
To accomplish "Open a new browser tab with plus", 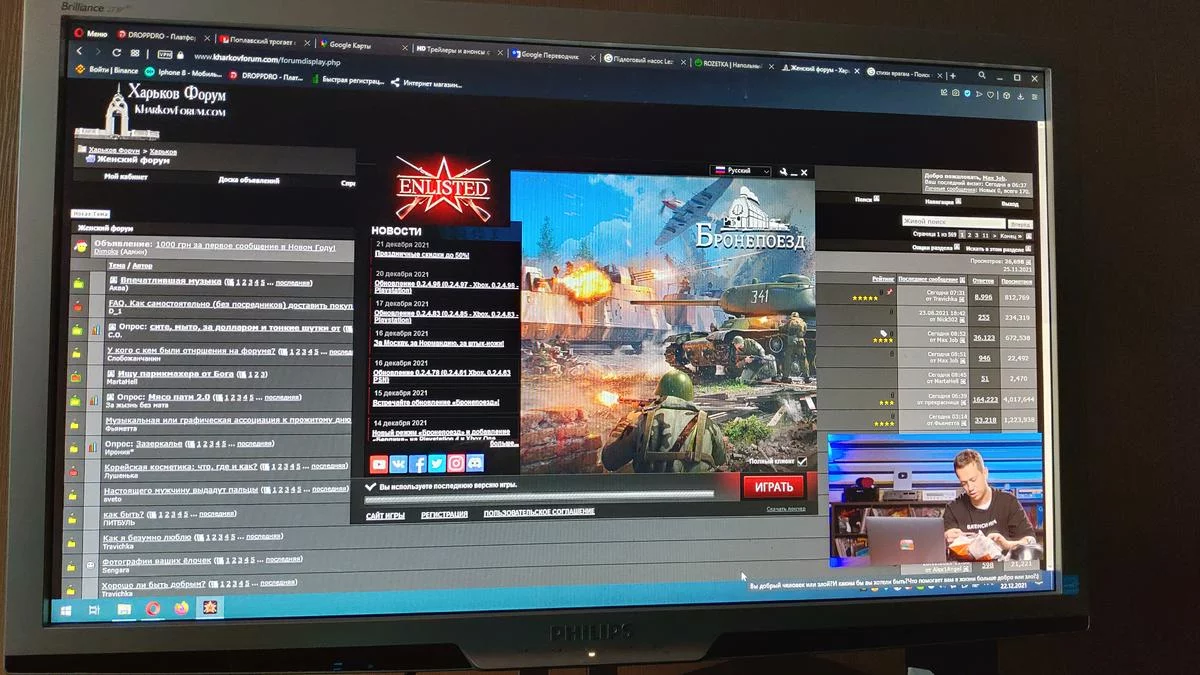I will (953, 76).
